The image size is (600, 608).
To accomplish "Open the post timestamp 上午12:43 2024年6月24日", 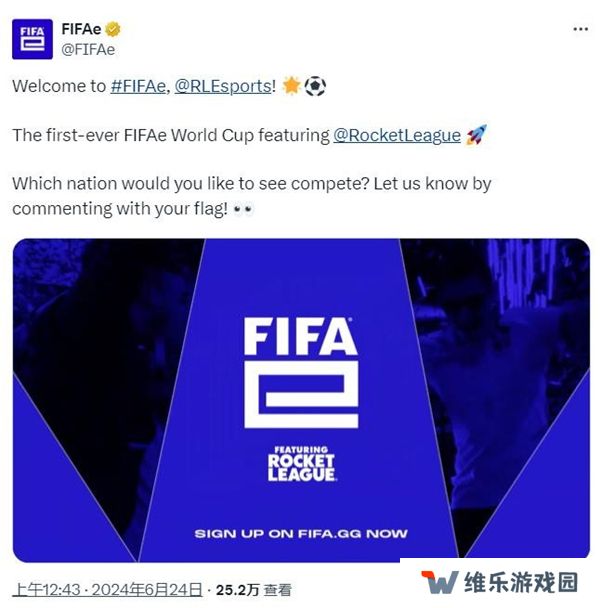I will click(107, 590).
